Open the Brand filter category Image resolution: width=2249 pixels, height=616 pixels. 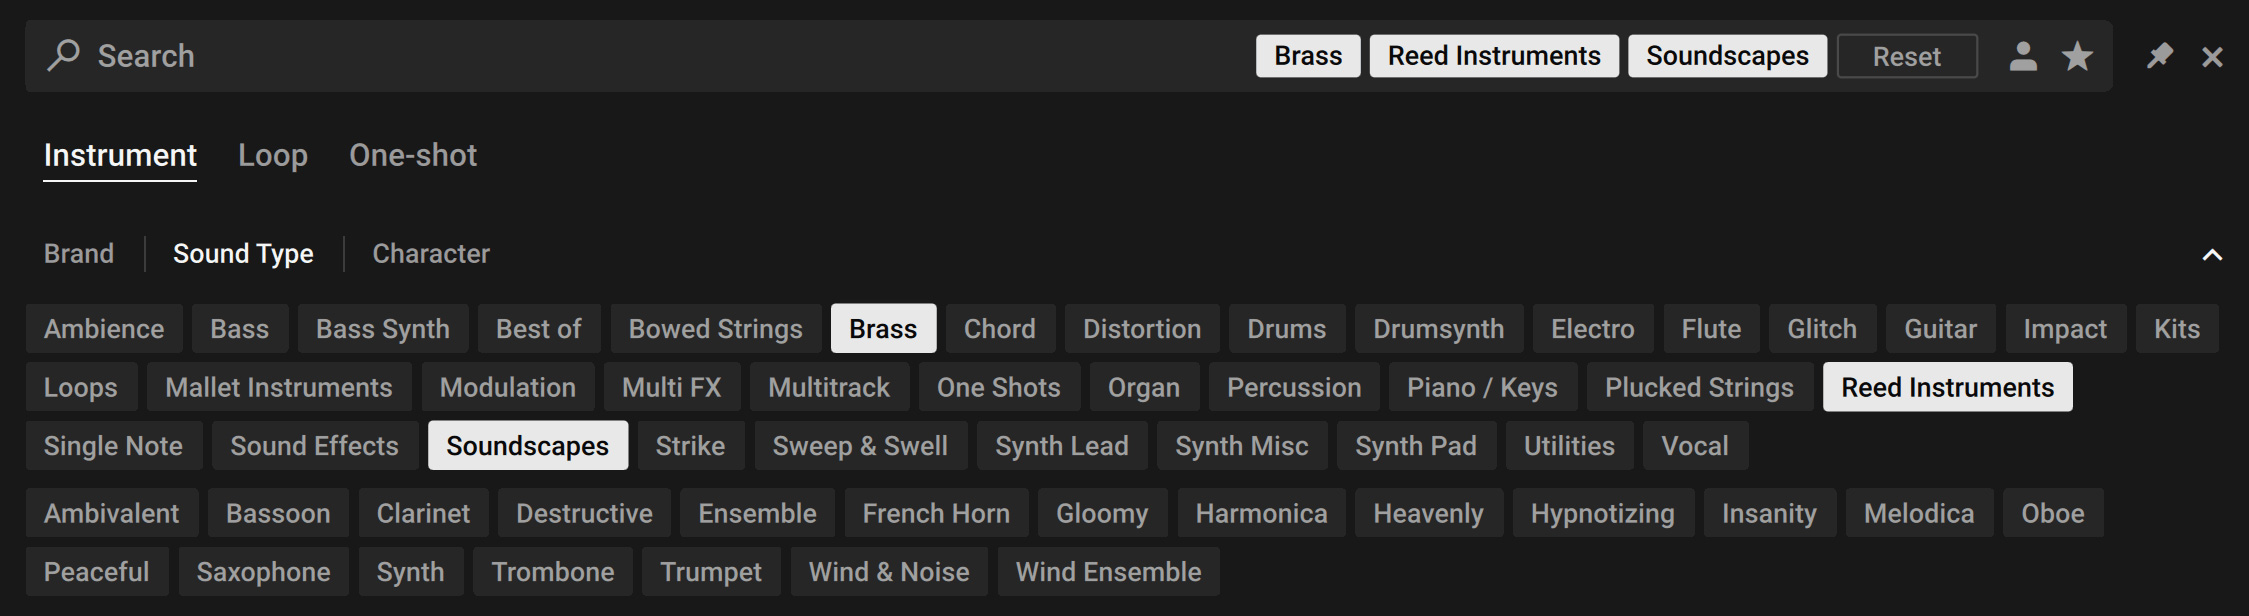(79, 254)
